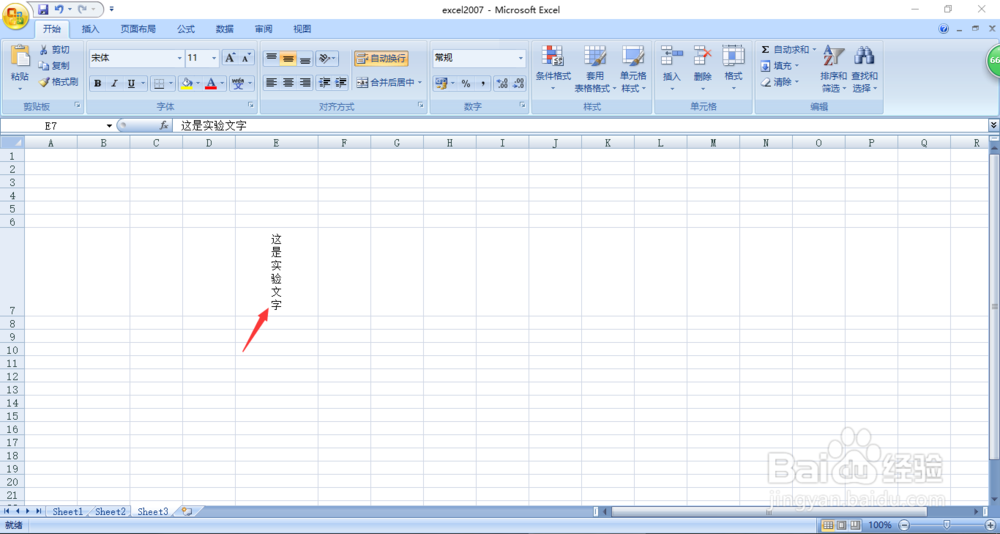Set middle vertical alignment
Image resolution: width=1000 pixels, height=534 pixels.
[288, 59]
